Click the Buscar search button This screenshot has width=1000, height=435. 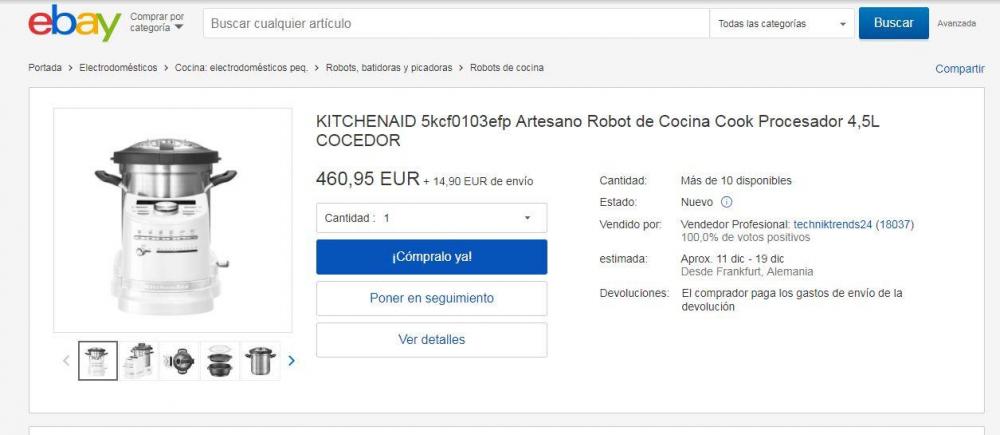point(893,23)
